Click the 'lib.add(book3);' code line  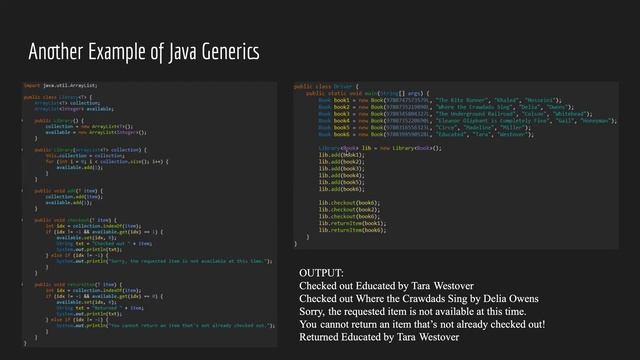[342, 169]
